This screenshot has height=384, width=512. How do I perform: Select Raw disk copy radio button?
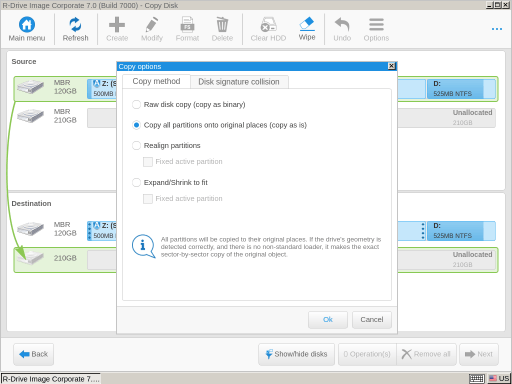pos(136,104)
